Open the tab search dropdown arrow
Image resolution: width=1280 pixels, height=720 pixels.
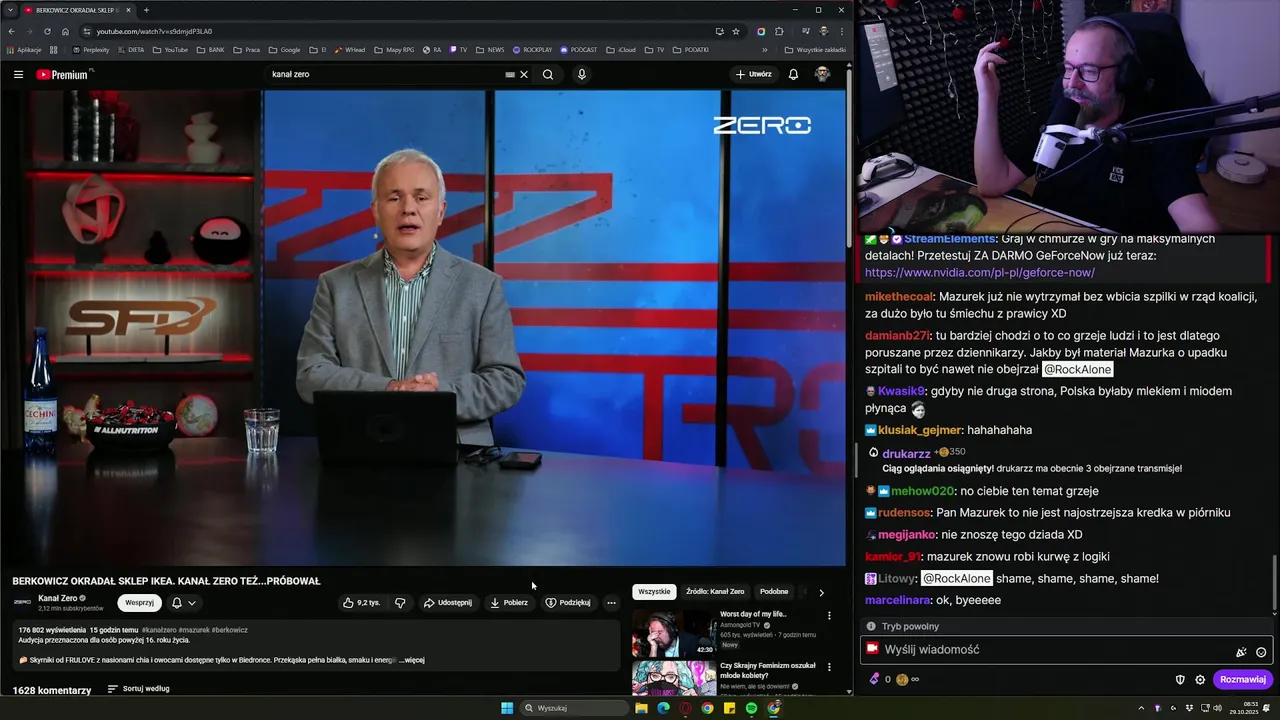(x=11, y=10)
